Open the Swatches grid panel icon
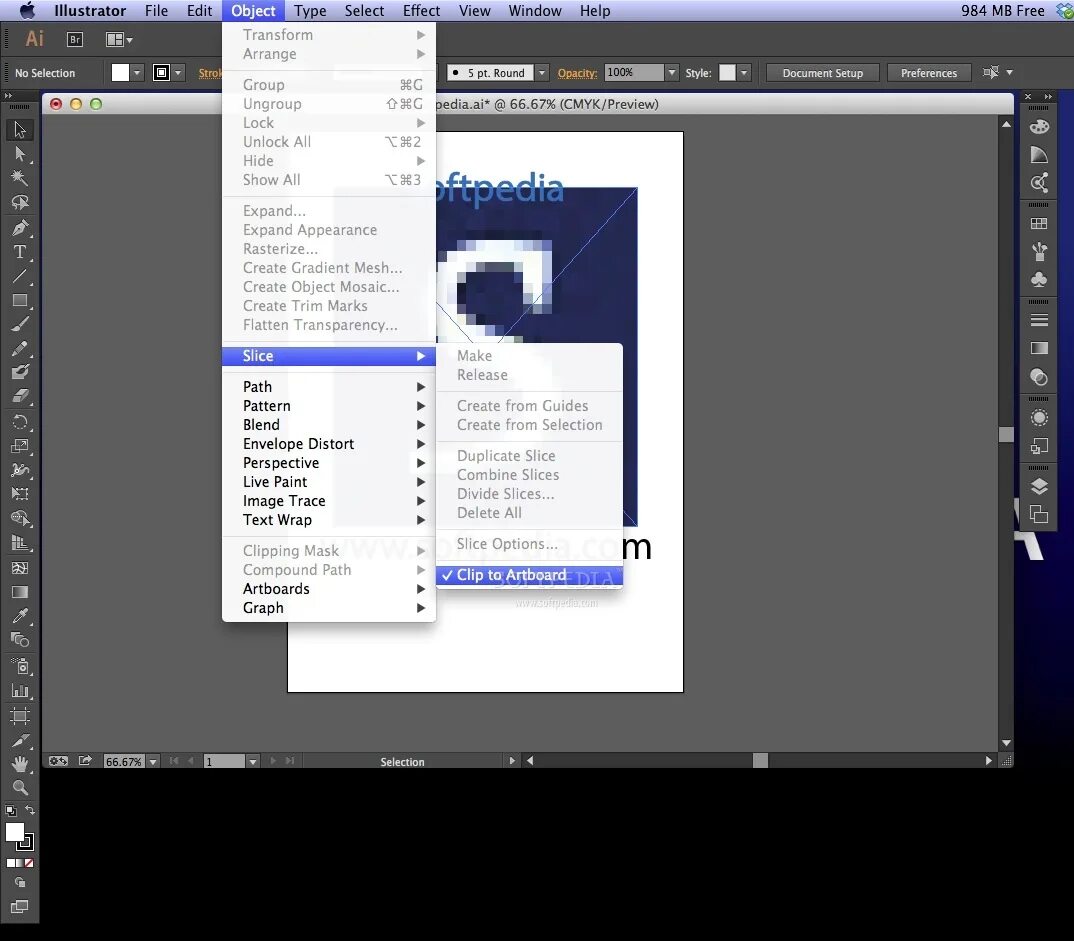 (x=1039, y=223)
